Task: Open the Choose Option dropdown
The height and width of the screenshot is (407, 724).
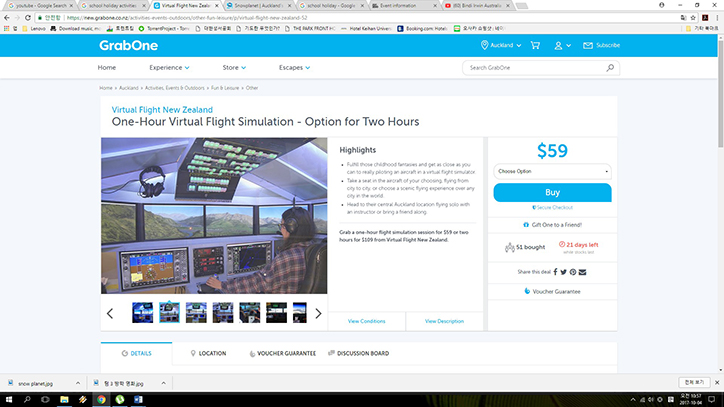Action: (552, 171)
